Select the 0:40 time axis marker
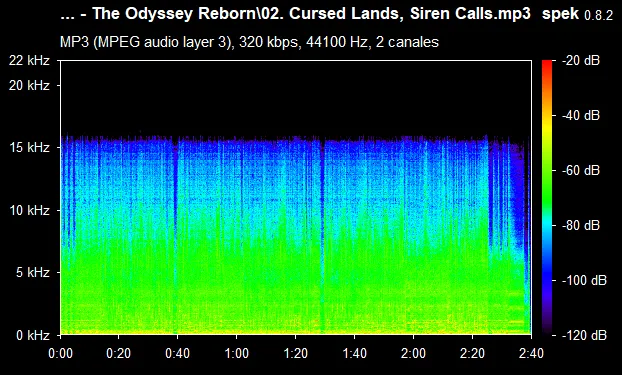The height and width of the screenshot is (375, 622). (x=177, y=353)
